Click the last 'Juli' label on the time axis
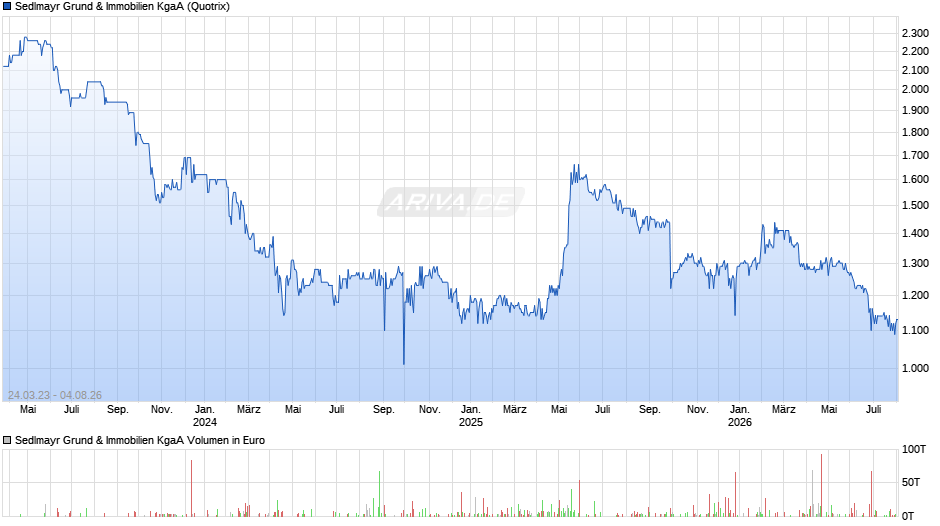This screenshot has width=940, height=526. 873,410
